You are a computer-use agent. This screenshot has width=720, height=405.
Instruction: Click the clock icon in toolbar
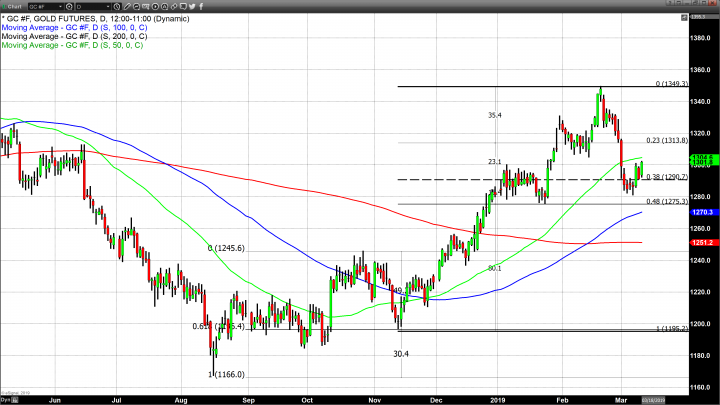coord(117,7)
